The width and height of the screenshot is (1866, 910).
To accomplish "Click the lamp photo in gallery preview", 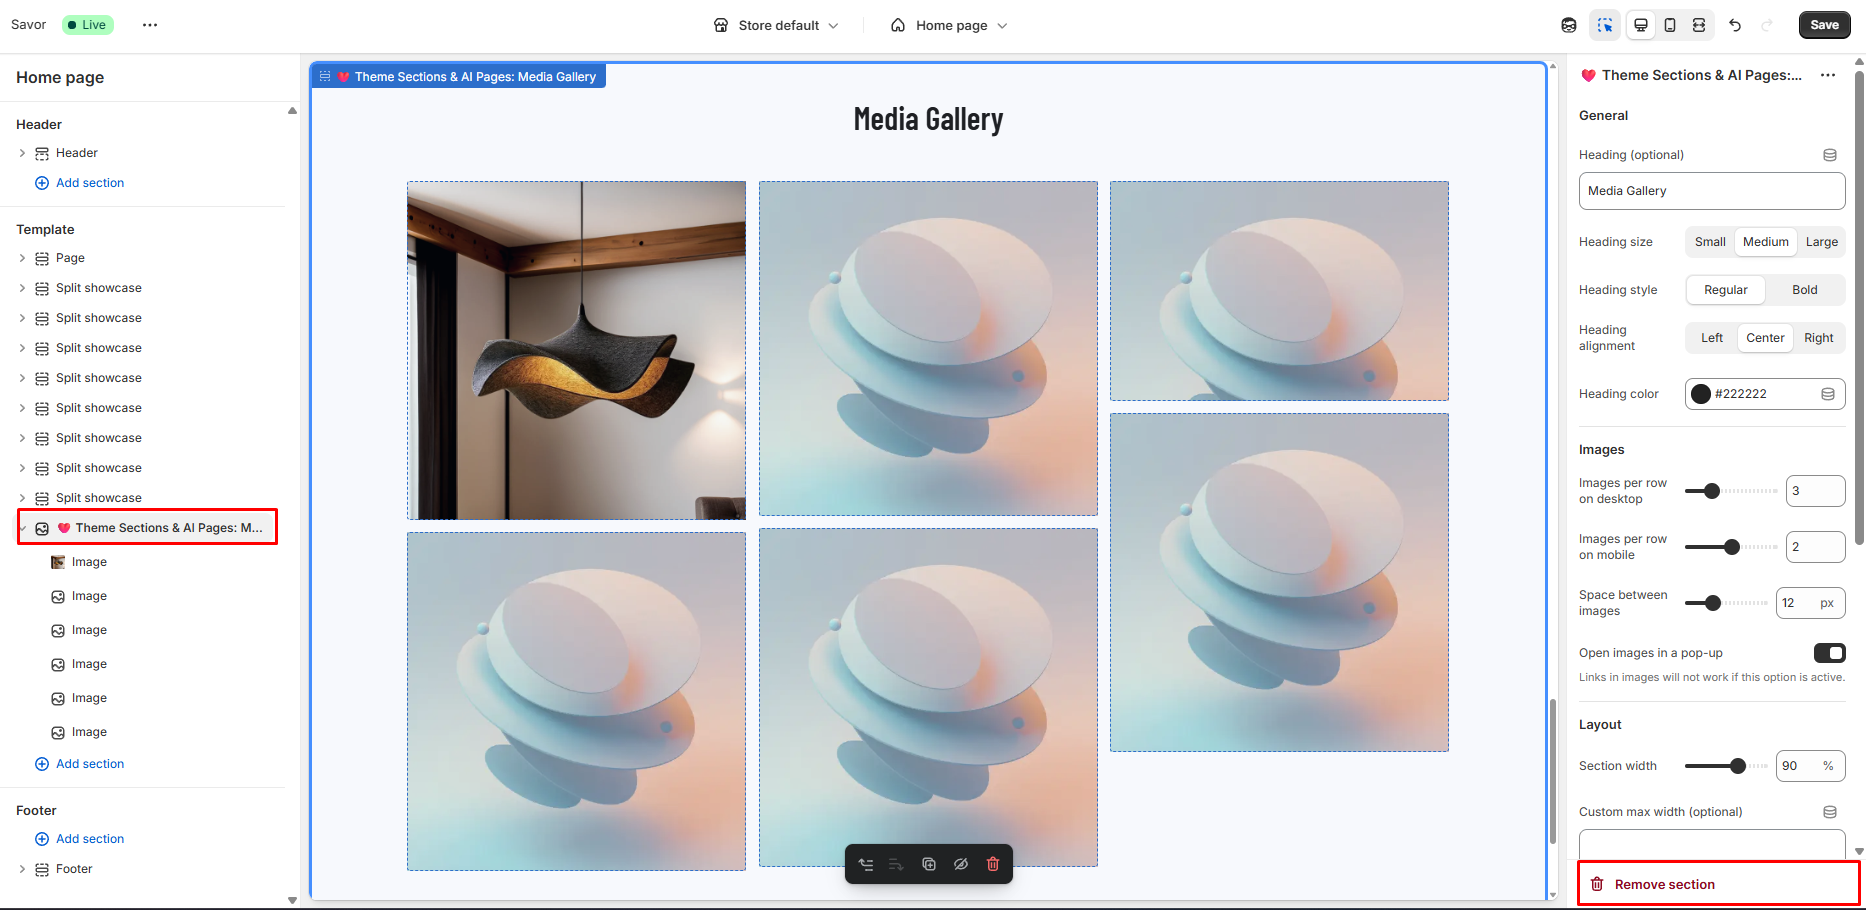I will point(576,350).
